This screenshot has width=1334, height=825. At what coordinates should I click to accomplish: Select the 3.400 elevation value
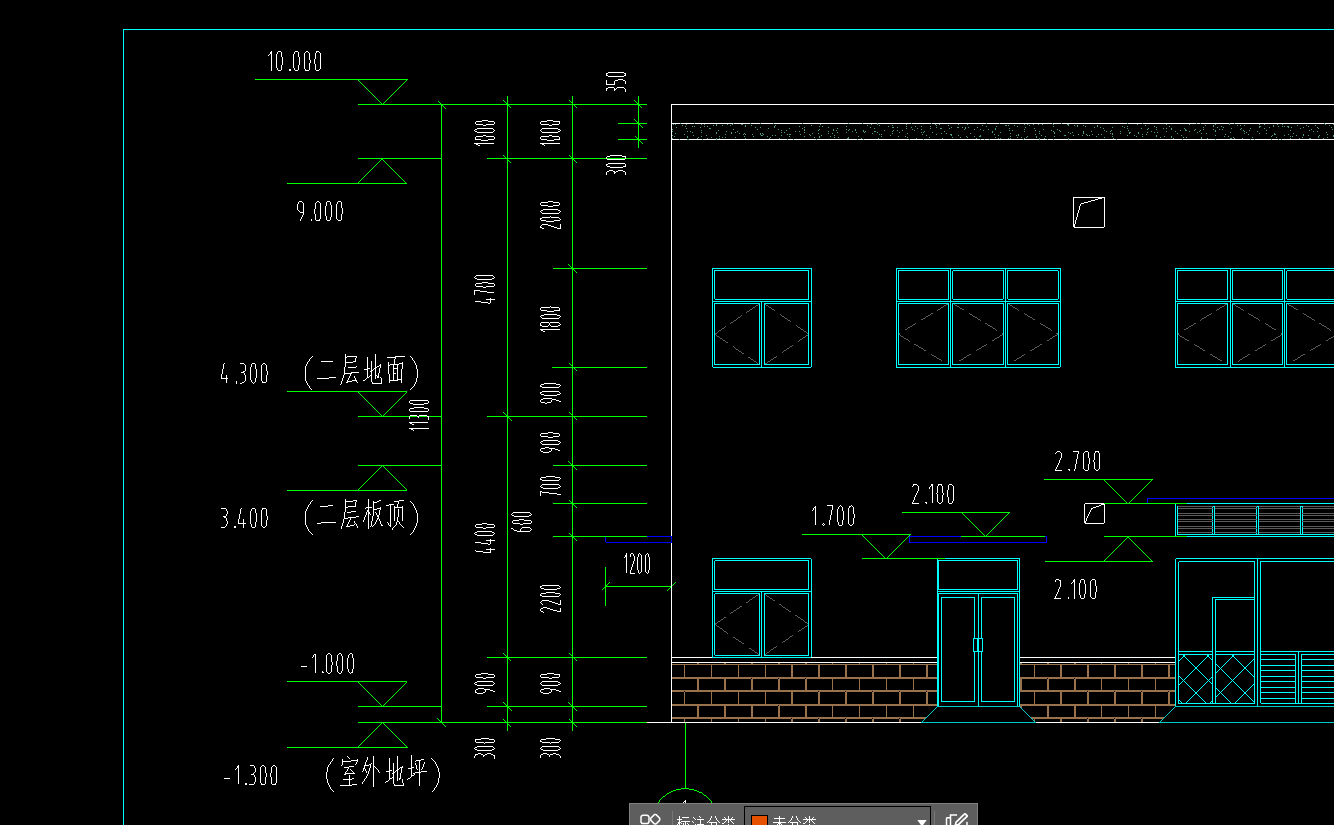(245, 518)
